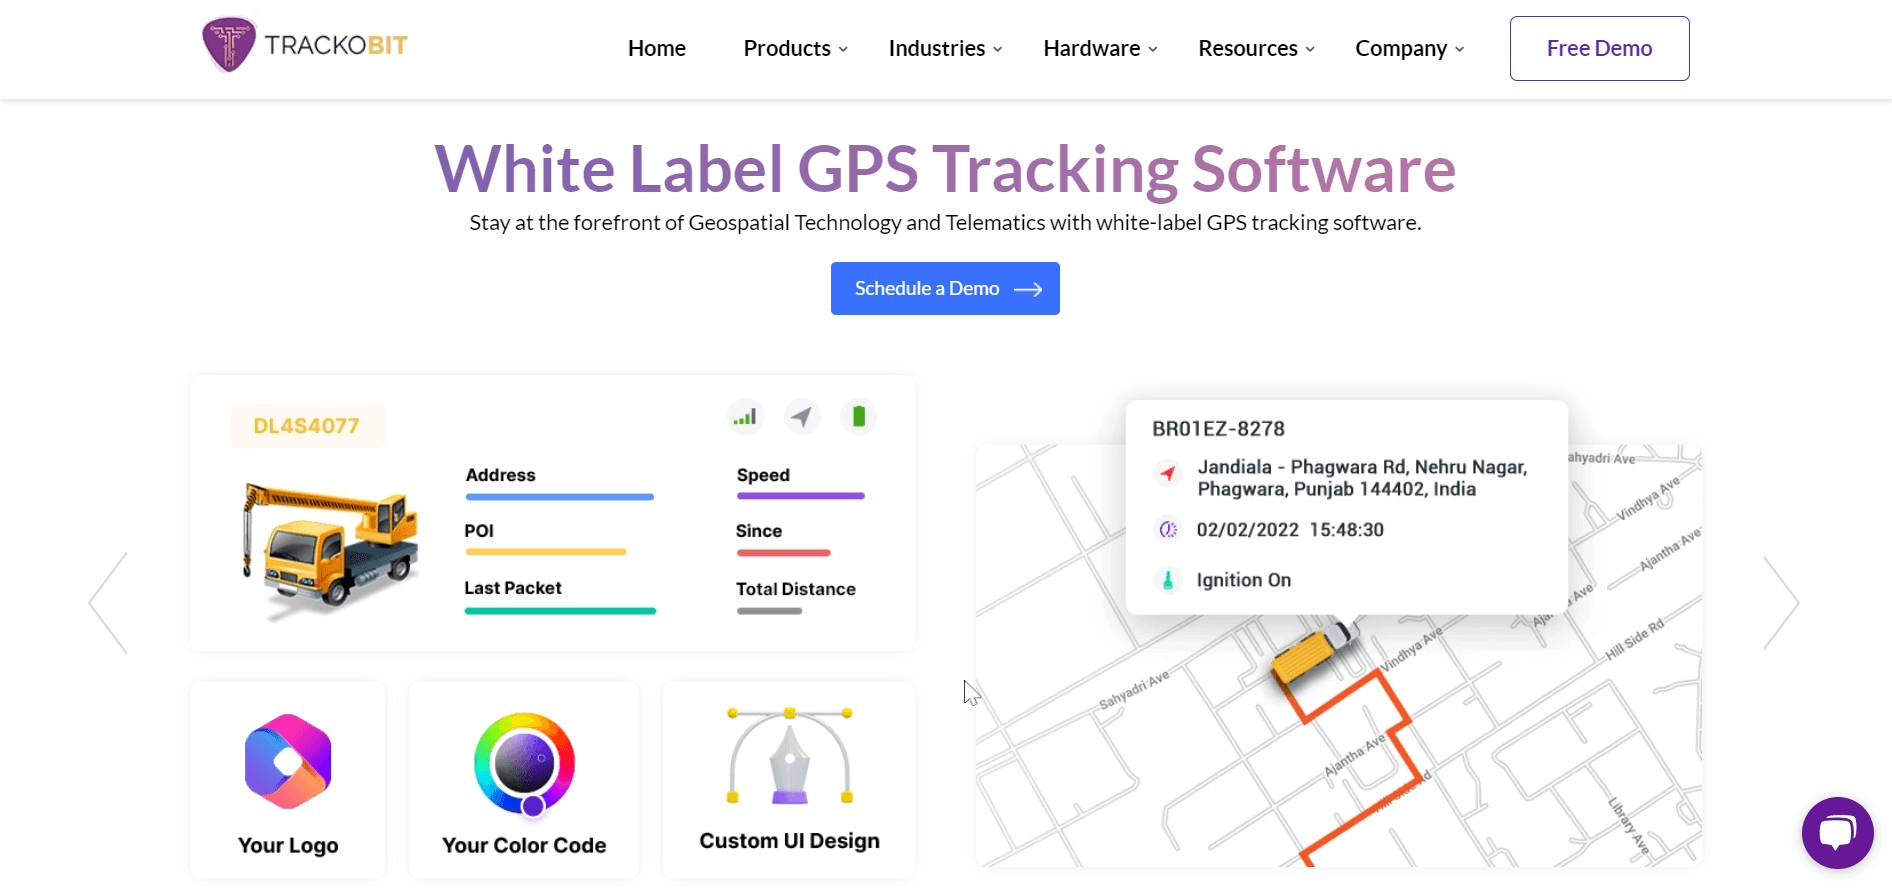
Task: Click the Address label on vehicle card
Action: click(500, 475)
